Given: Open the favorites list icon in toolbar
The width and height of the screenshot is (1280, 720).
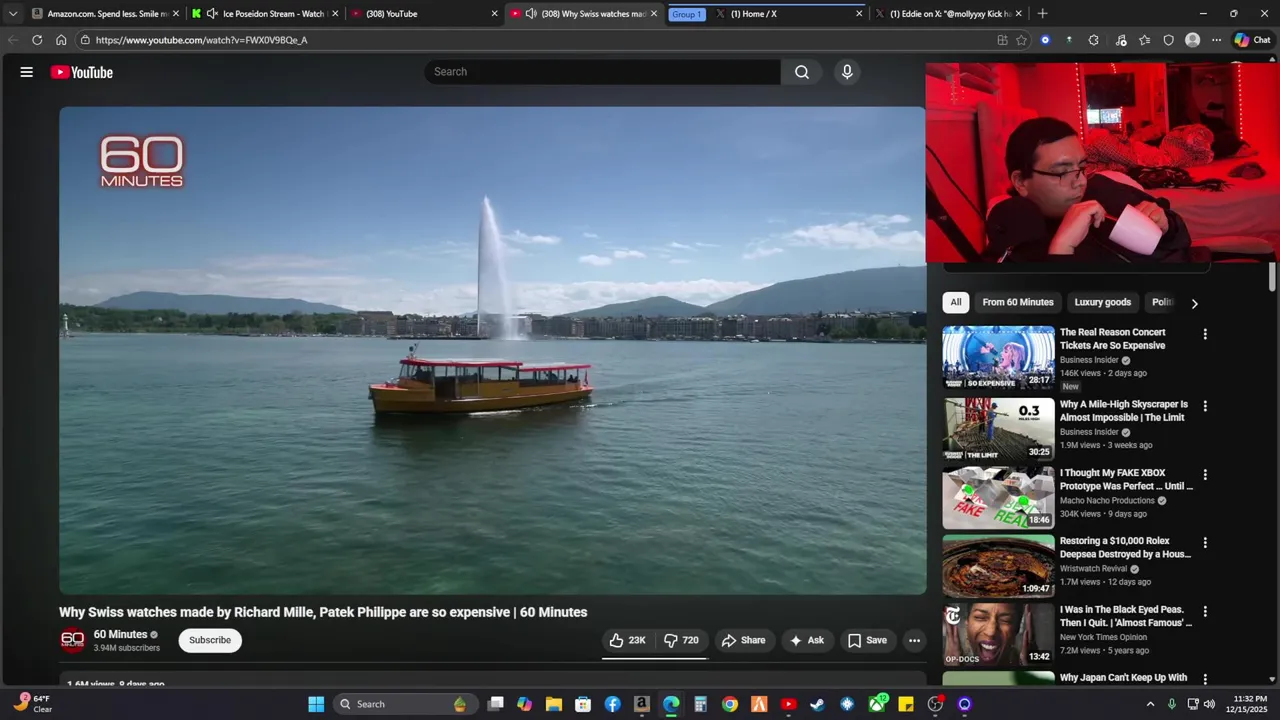Looking at the screenshot, I should [1144, 40].
